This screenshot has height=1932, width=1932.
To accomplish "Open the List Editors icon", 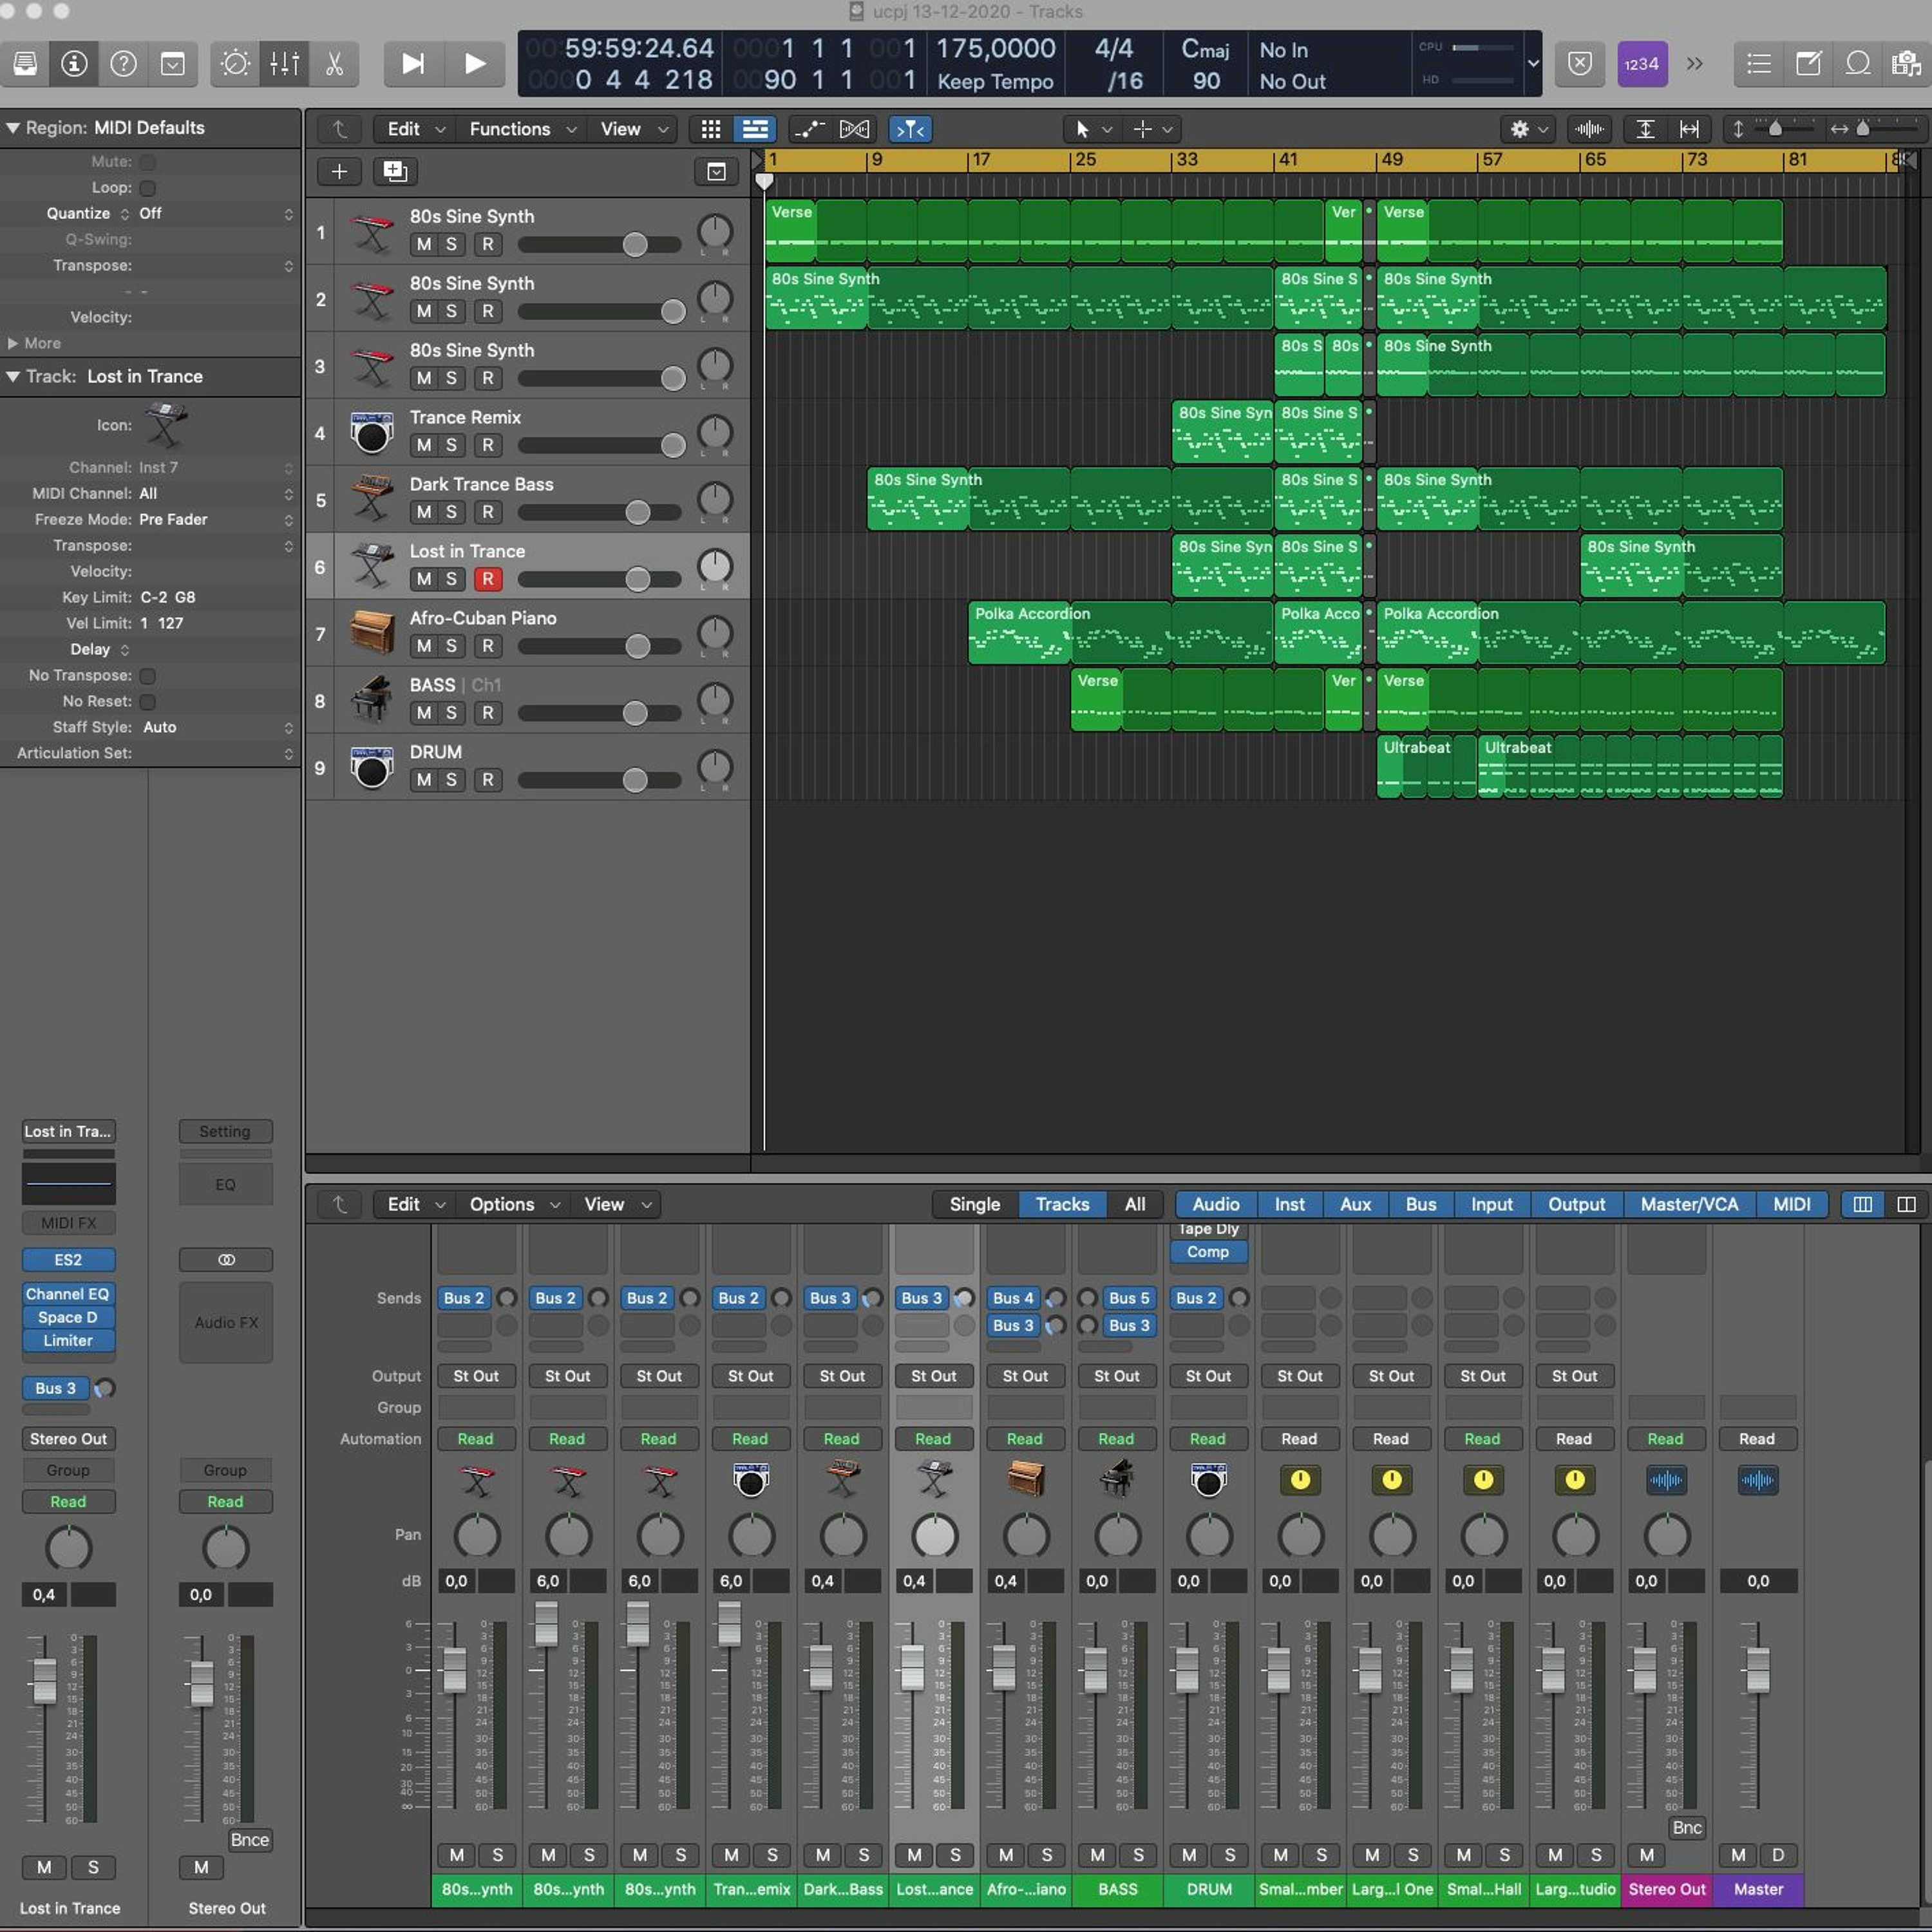I will [x=1758, y=64].
